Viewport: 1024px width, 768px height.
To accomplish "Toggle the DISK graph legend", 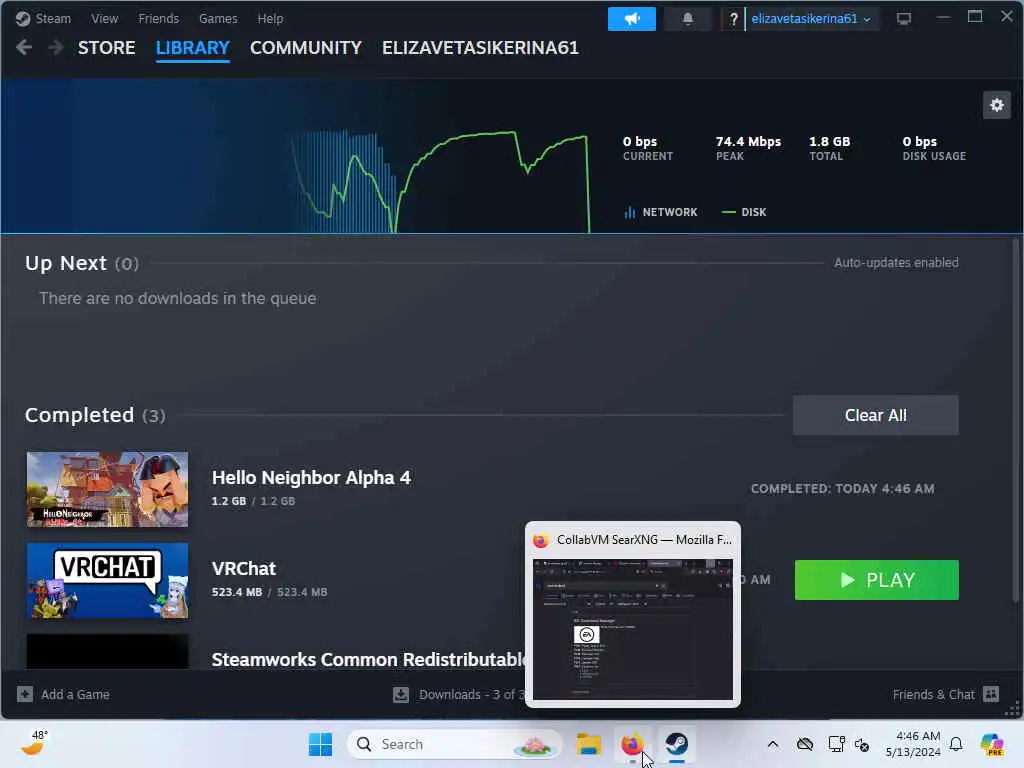I will point(744,212).
